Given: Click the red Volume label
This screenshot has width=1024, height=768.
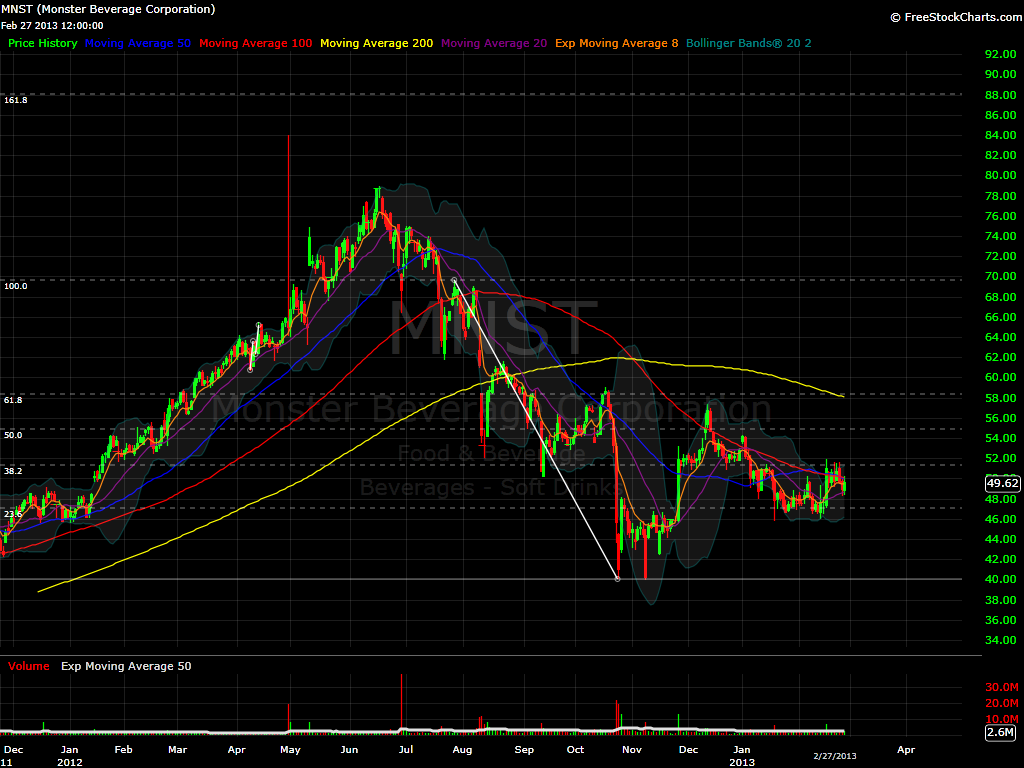Looking at the screenshot, I should pos(28,666).
